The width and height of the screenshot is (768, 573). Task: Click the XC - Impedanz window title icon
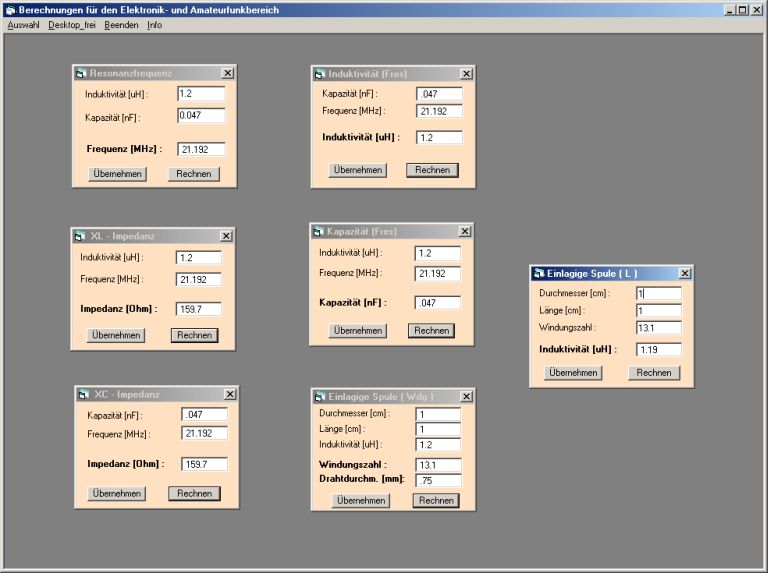[x=84, y=394]
